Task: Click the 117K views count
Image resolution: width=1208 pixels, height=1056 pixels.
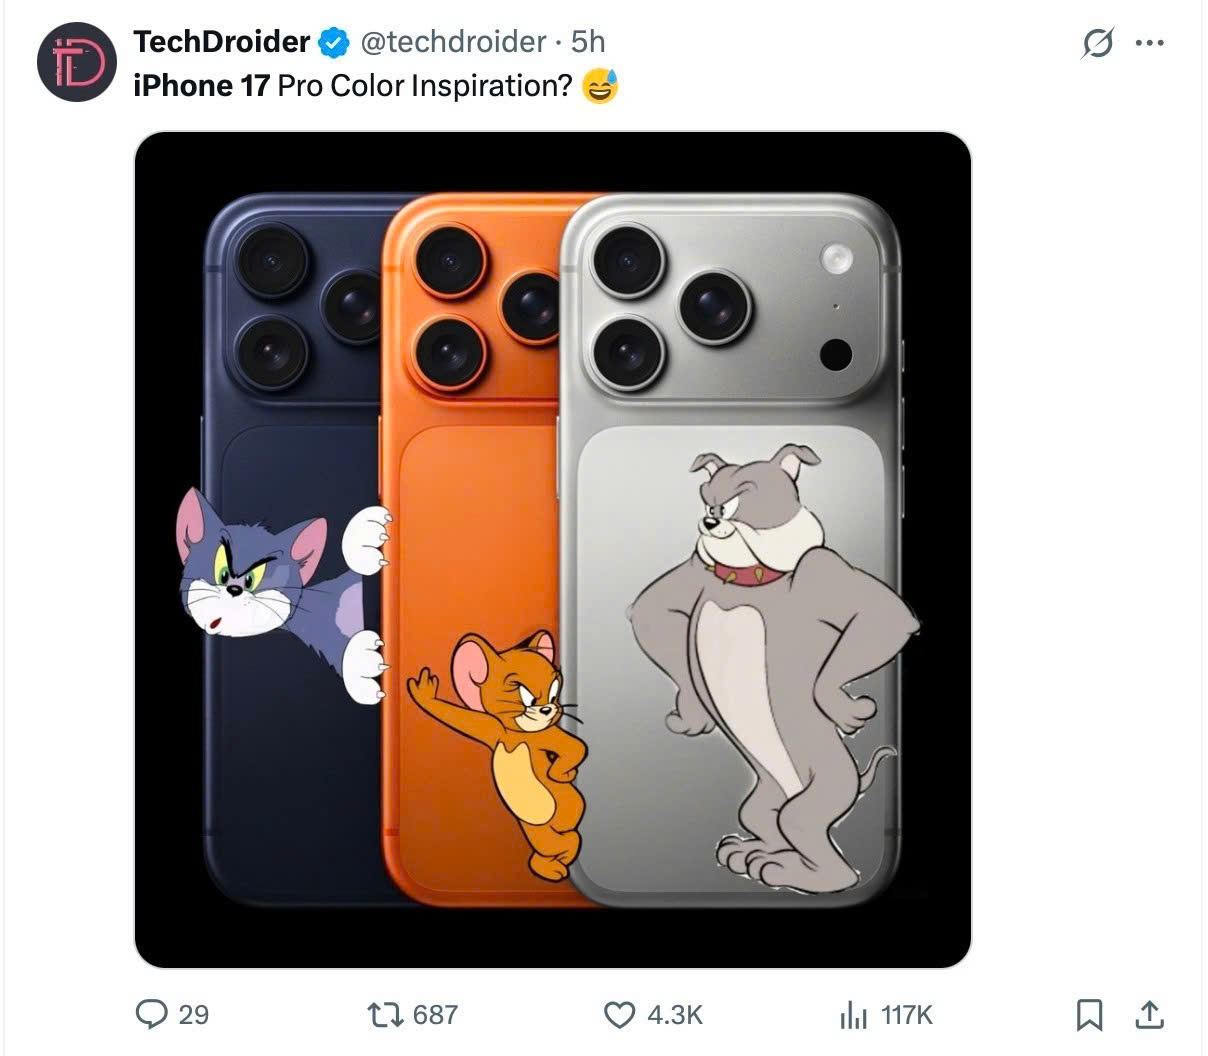Action: [906, 1015]
